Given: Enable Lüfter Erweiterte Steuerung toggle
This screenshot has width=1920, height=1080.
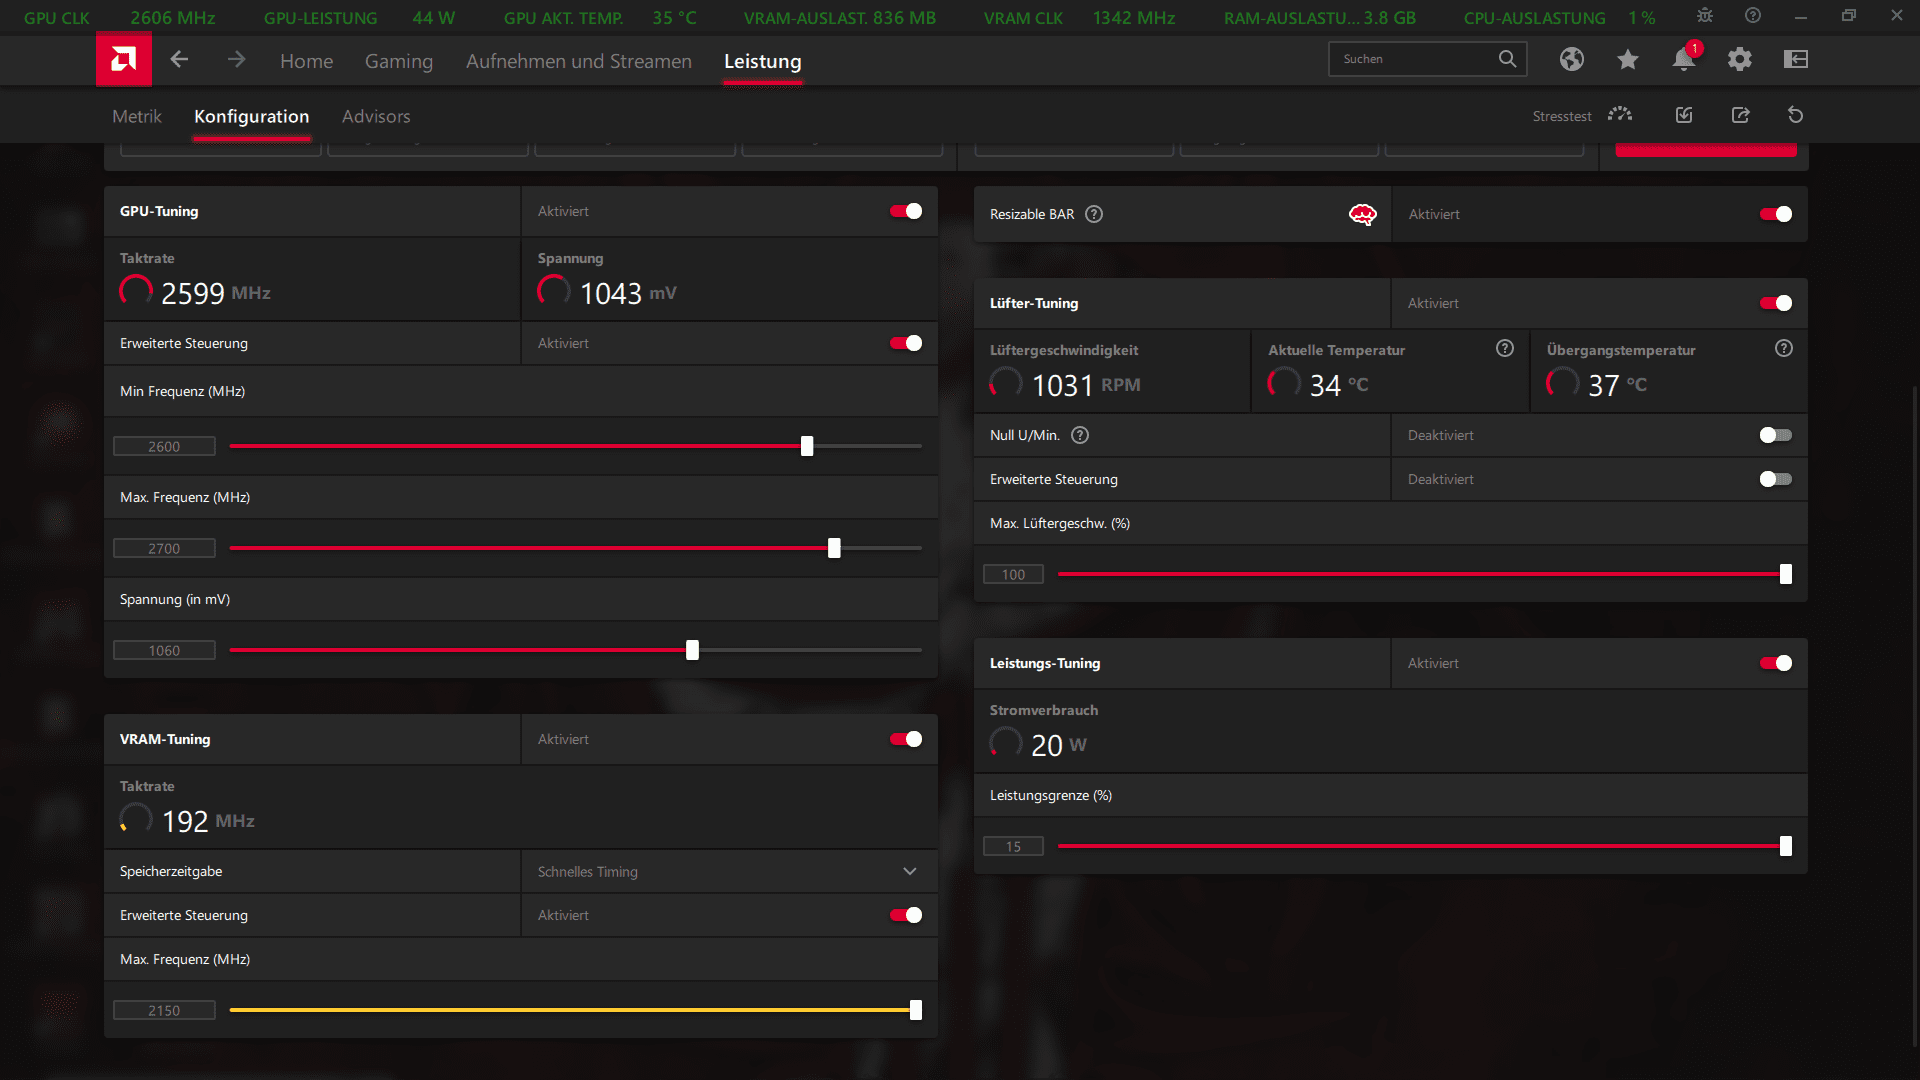Looking at the screenshot, I should pos(1776,479).
